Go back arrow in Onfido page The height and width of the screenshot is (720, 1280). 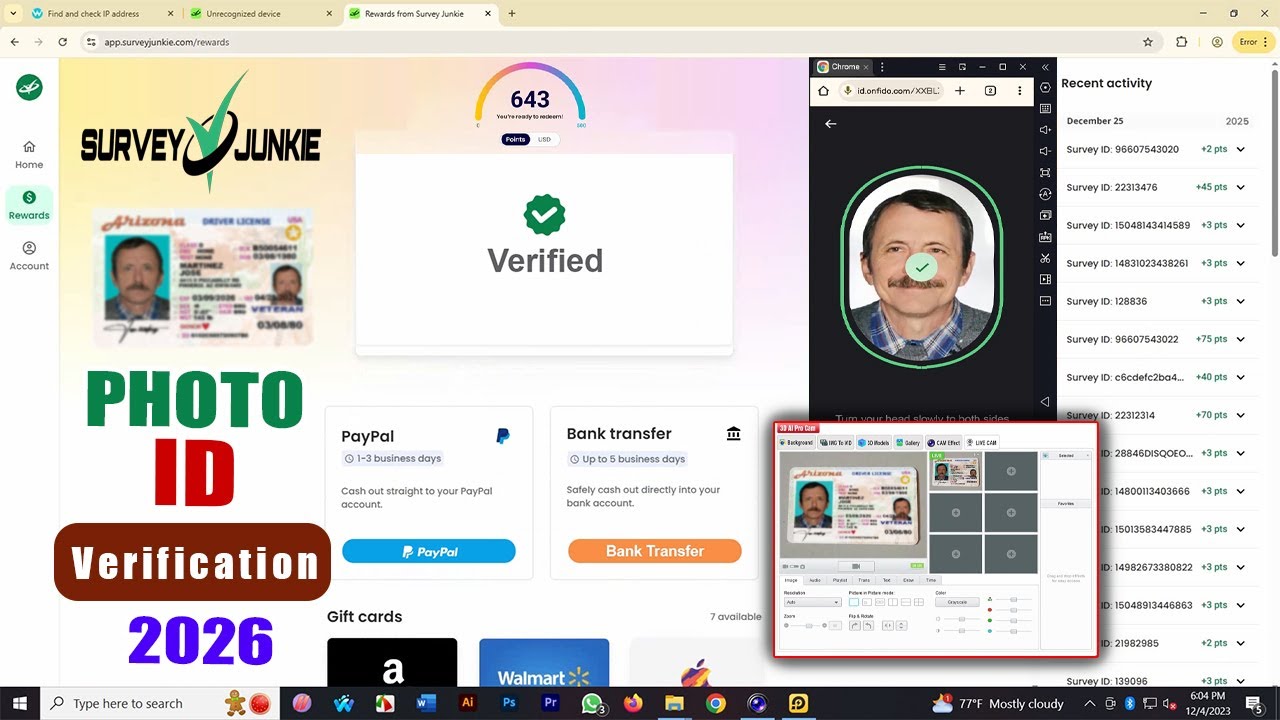830,124
